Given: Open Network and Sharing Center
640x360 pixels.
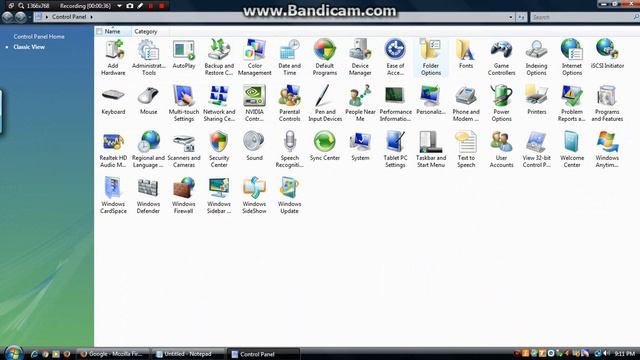Looking at the screenshot, I should [x=219, y=104].
